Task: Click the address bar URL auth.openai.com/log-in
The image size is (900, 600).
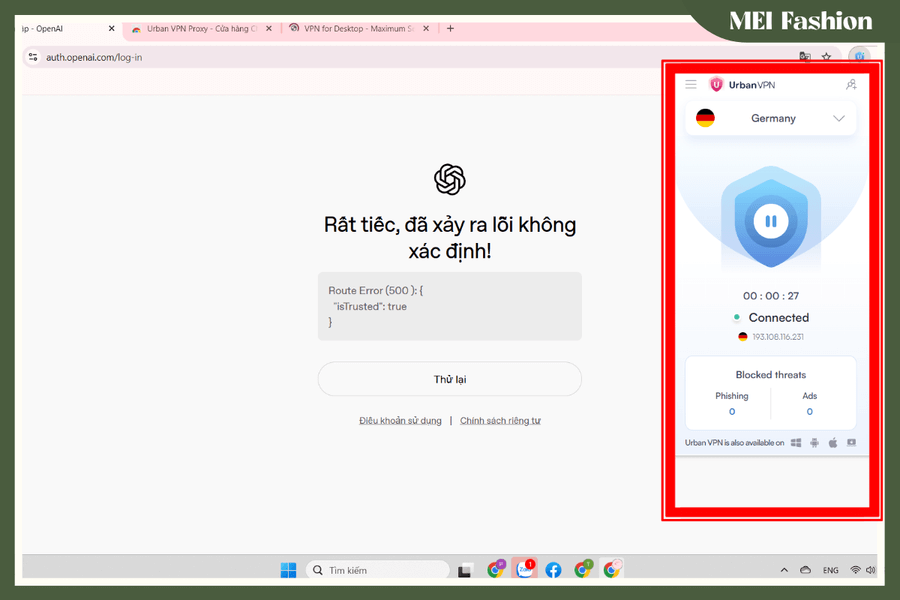Action: [94, 57]
